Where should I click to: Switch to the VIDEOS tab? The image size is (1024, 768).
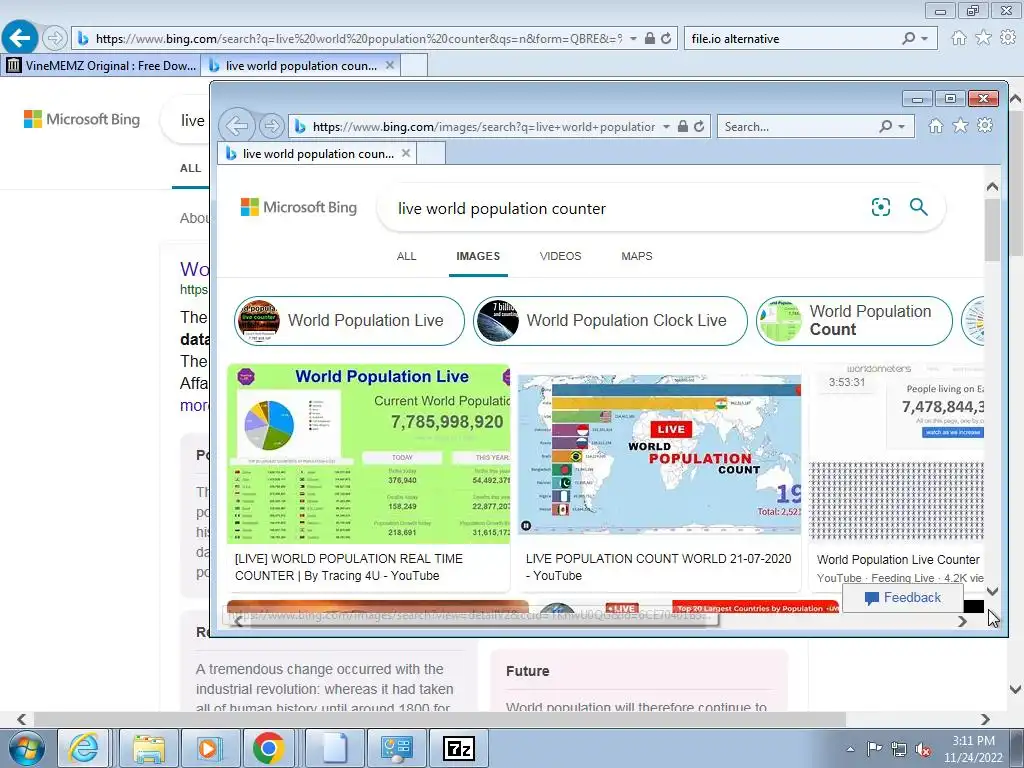pyautogui.click(x=560, y=256)
